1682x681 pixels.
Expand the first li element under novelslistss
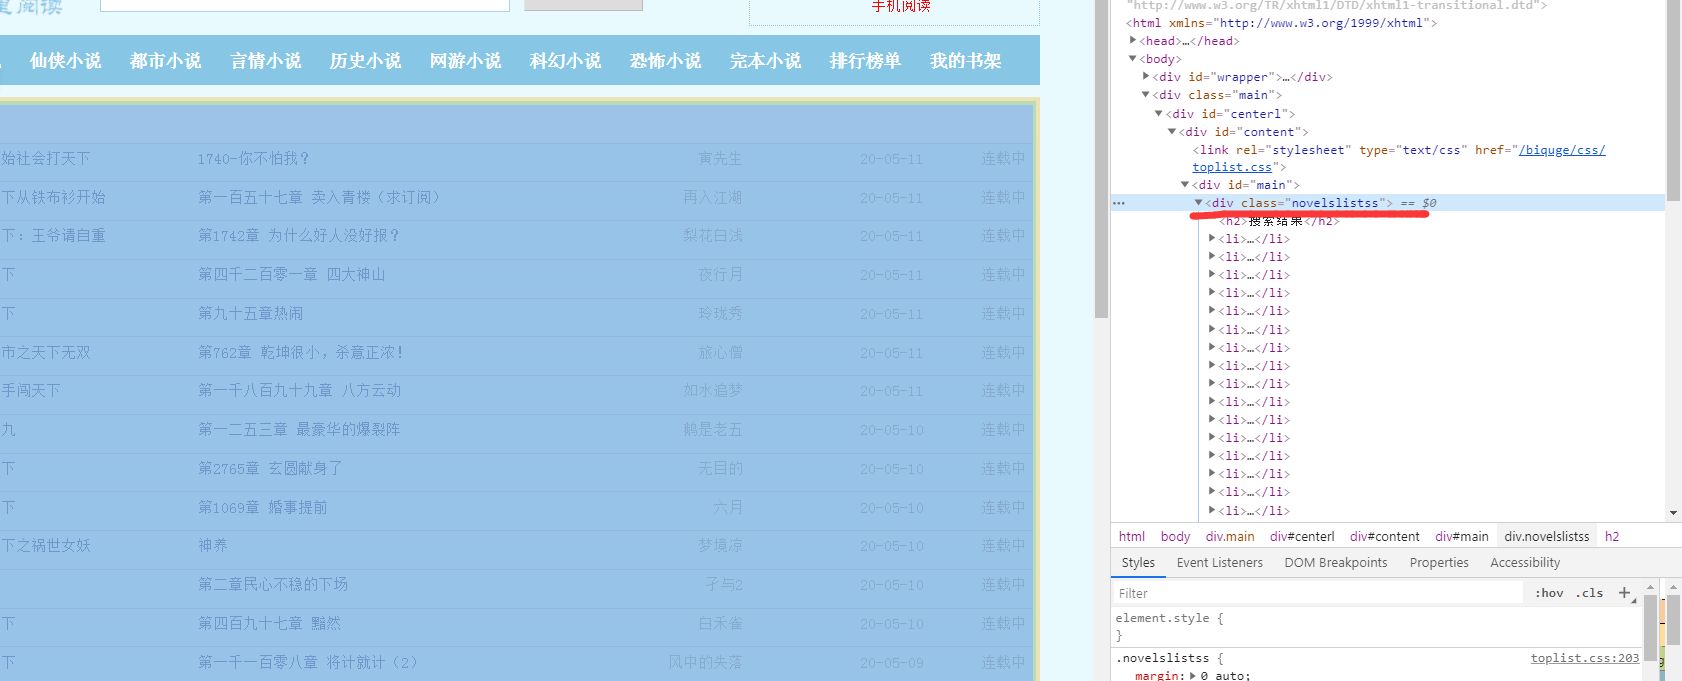click(1212, 239)
